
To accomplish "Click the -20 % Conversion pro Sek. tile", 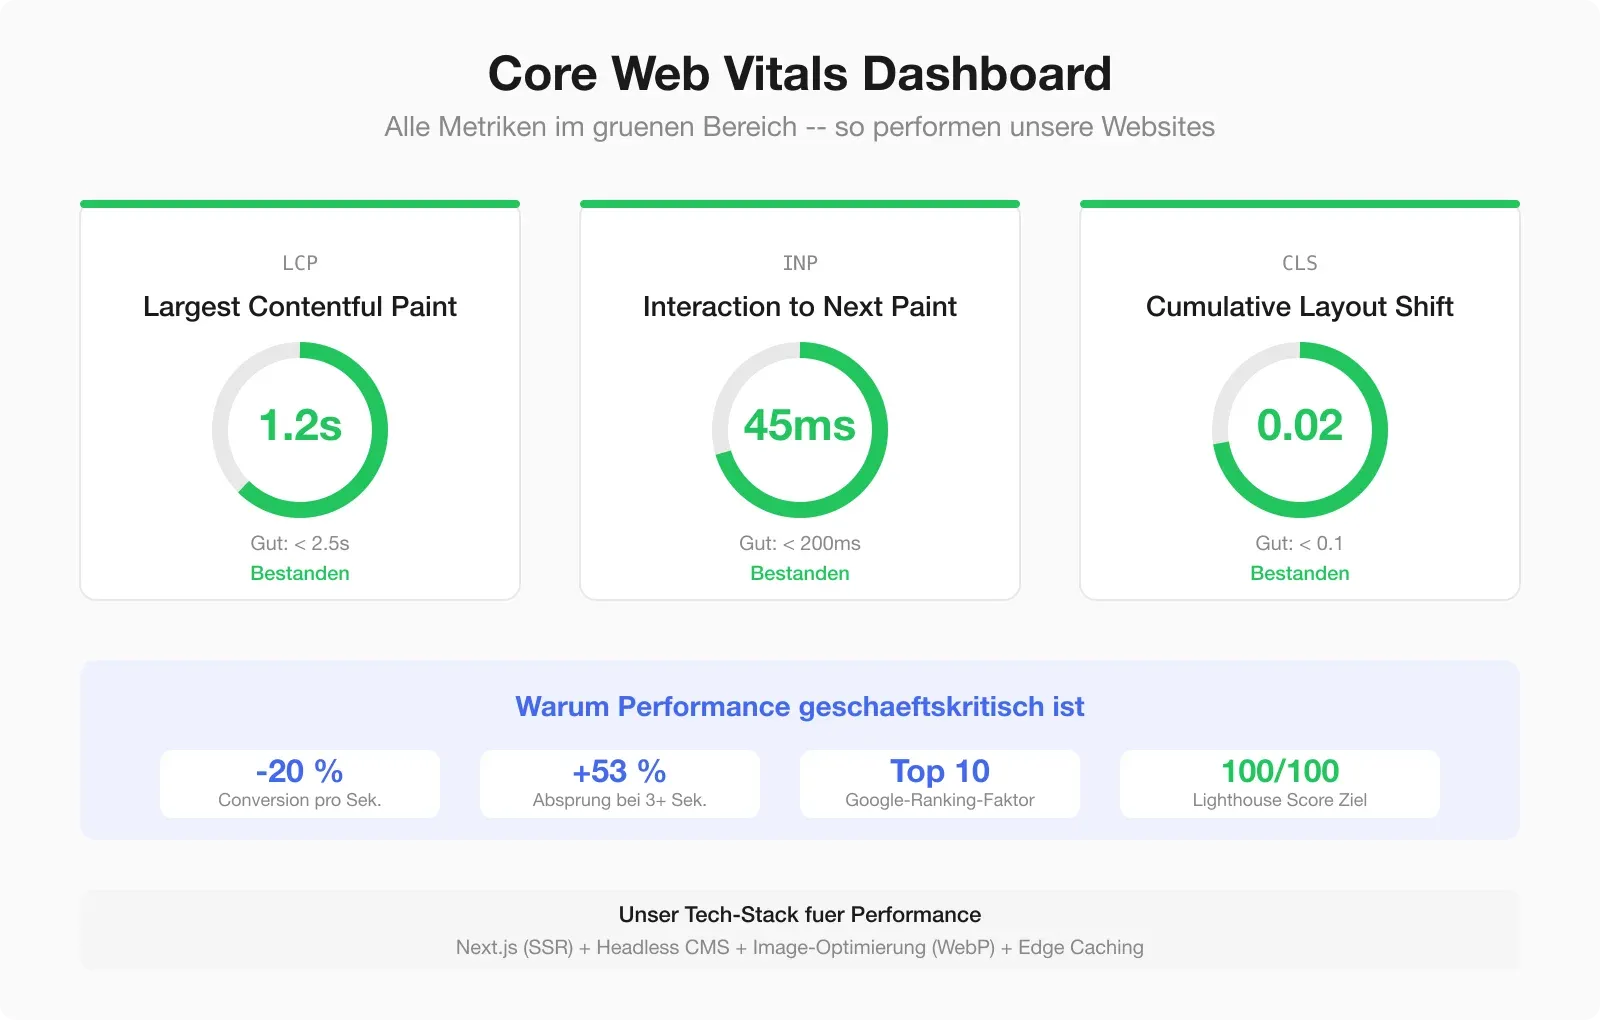I will pyautogui.click(x=299, y=783).
